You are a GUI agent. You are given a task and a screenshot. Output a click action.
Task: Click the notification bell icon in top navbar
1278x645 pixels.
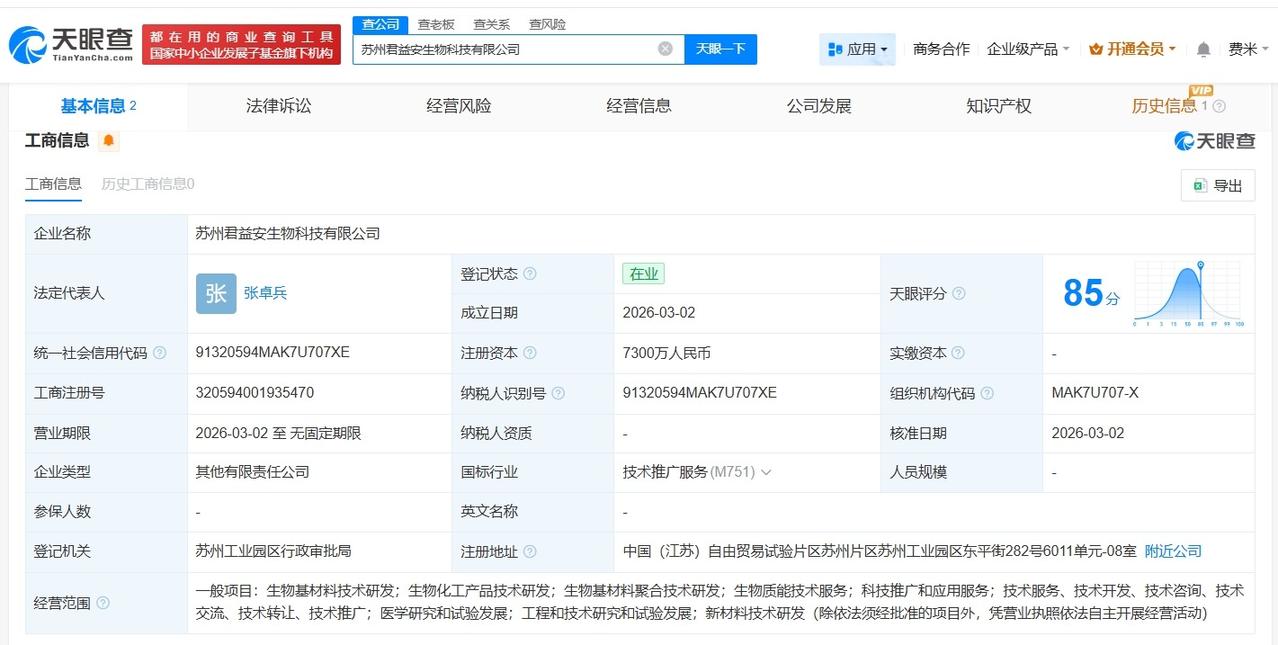point(1202,48)
